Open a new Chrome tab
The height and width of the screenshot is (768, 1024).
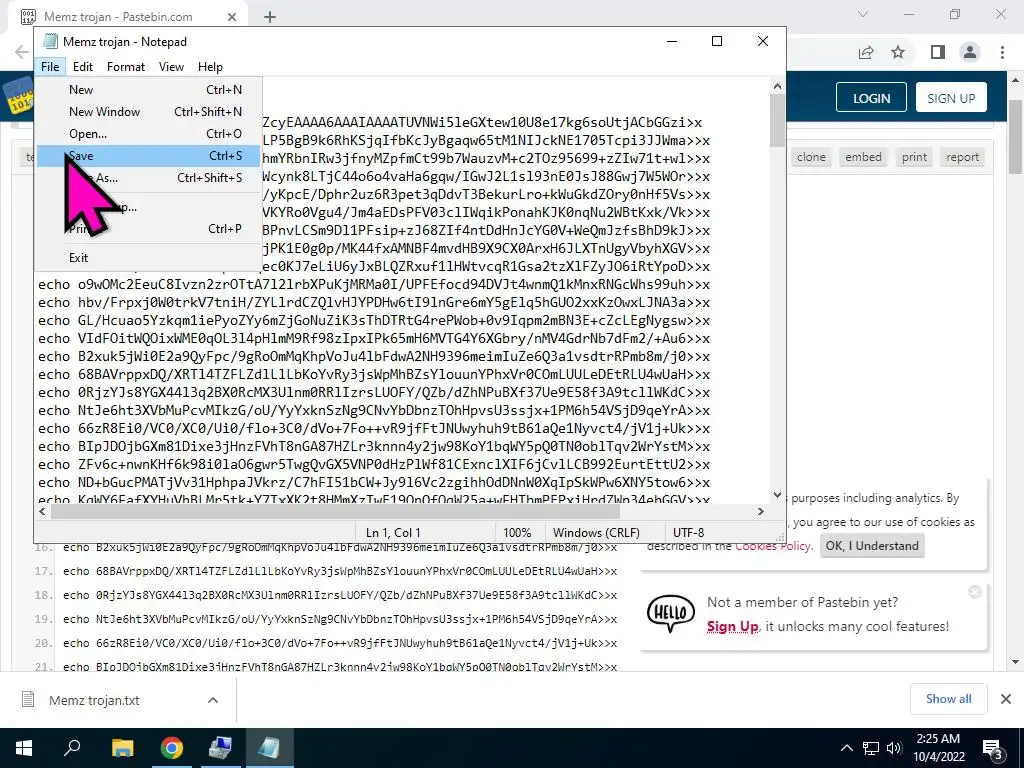(x=270, y=17)
